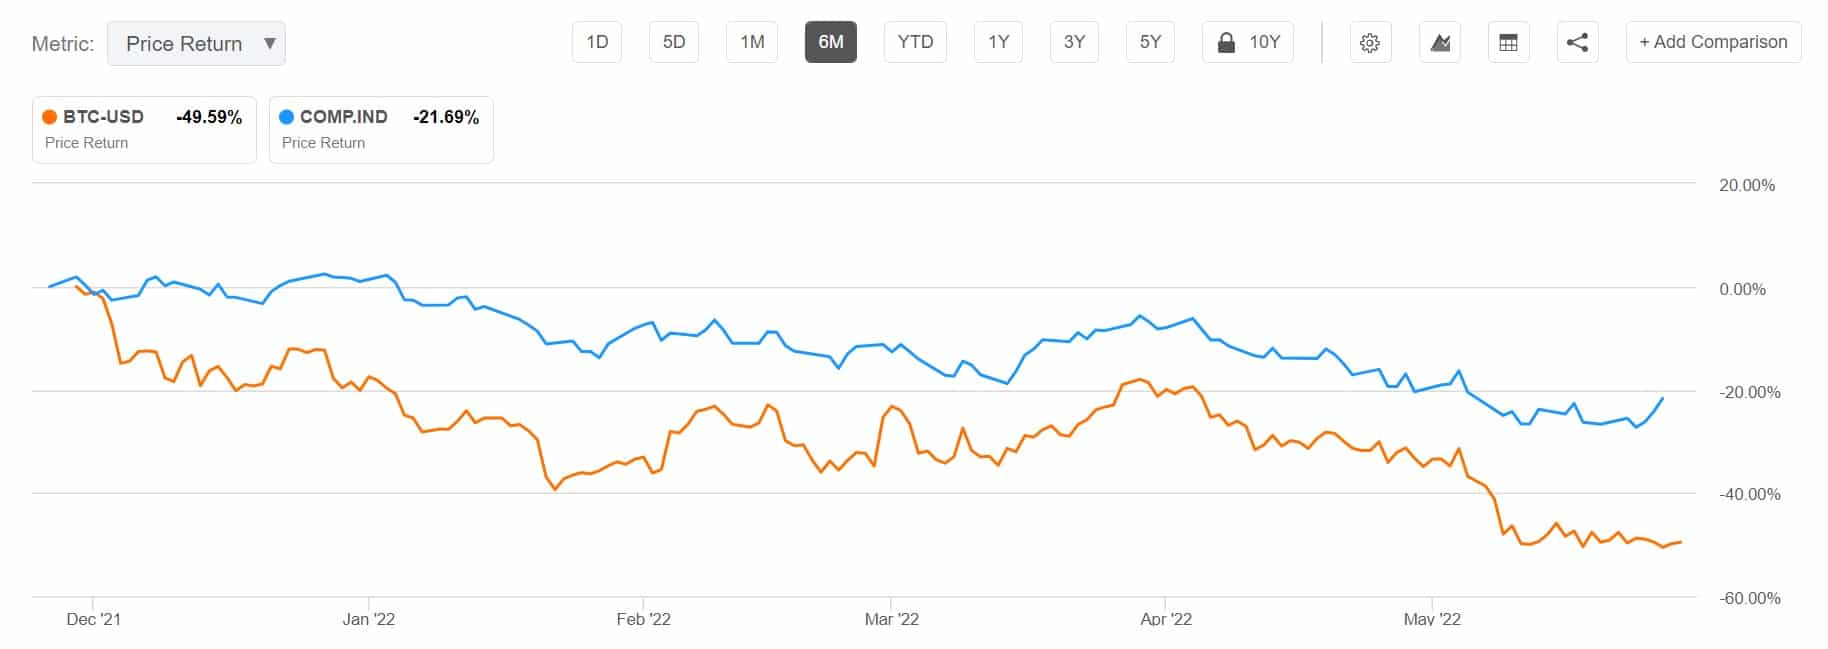Switch chart type via mountain chart icon
1828x649 pixels.
pyautogui.click(x=1440, y=43)
